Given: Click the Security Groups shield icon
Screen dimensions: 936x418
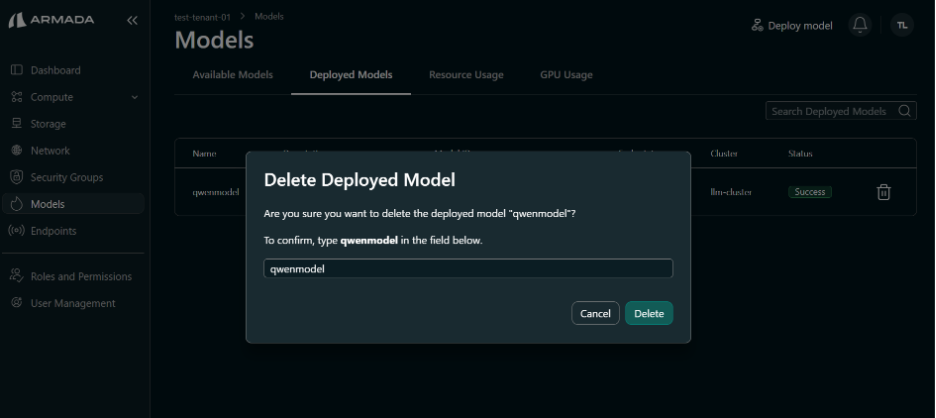Looking at the screenshot, I should 17,177.
